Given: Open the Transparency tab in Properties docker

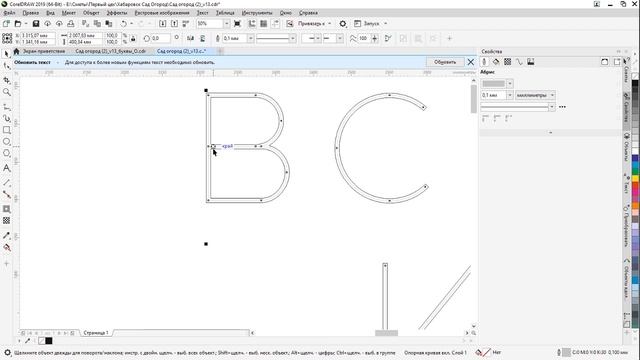Looking at the screenshot, I should (x=507, y=62).
